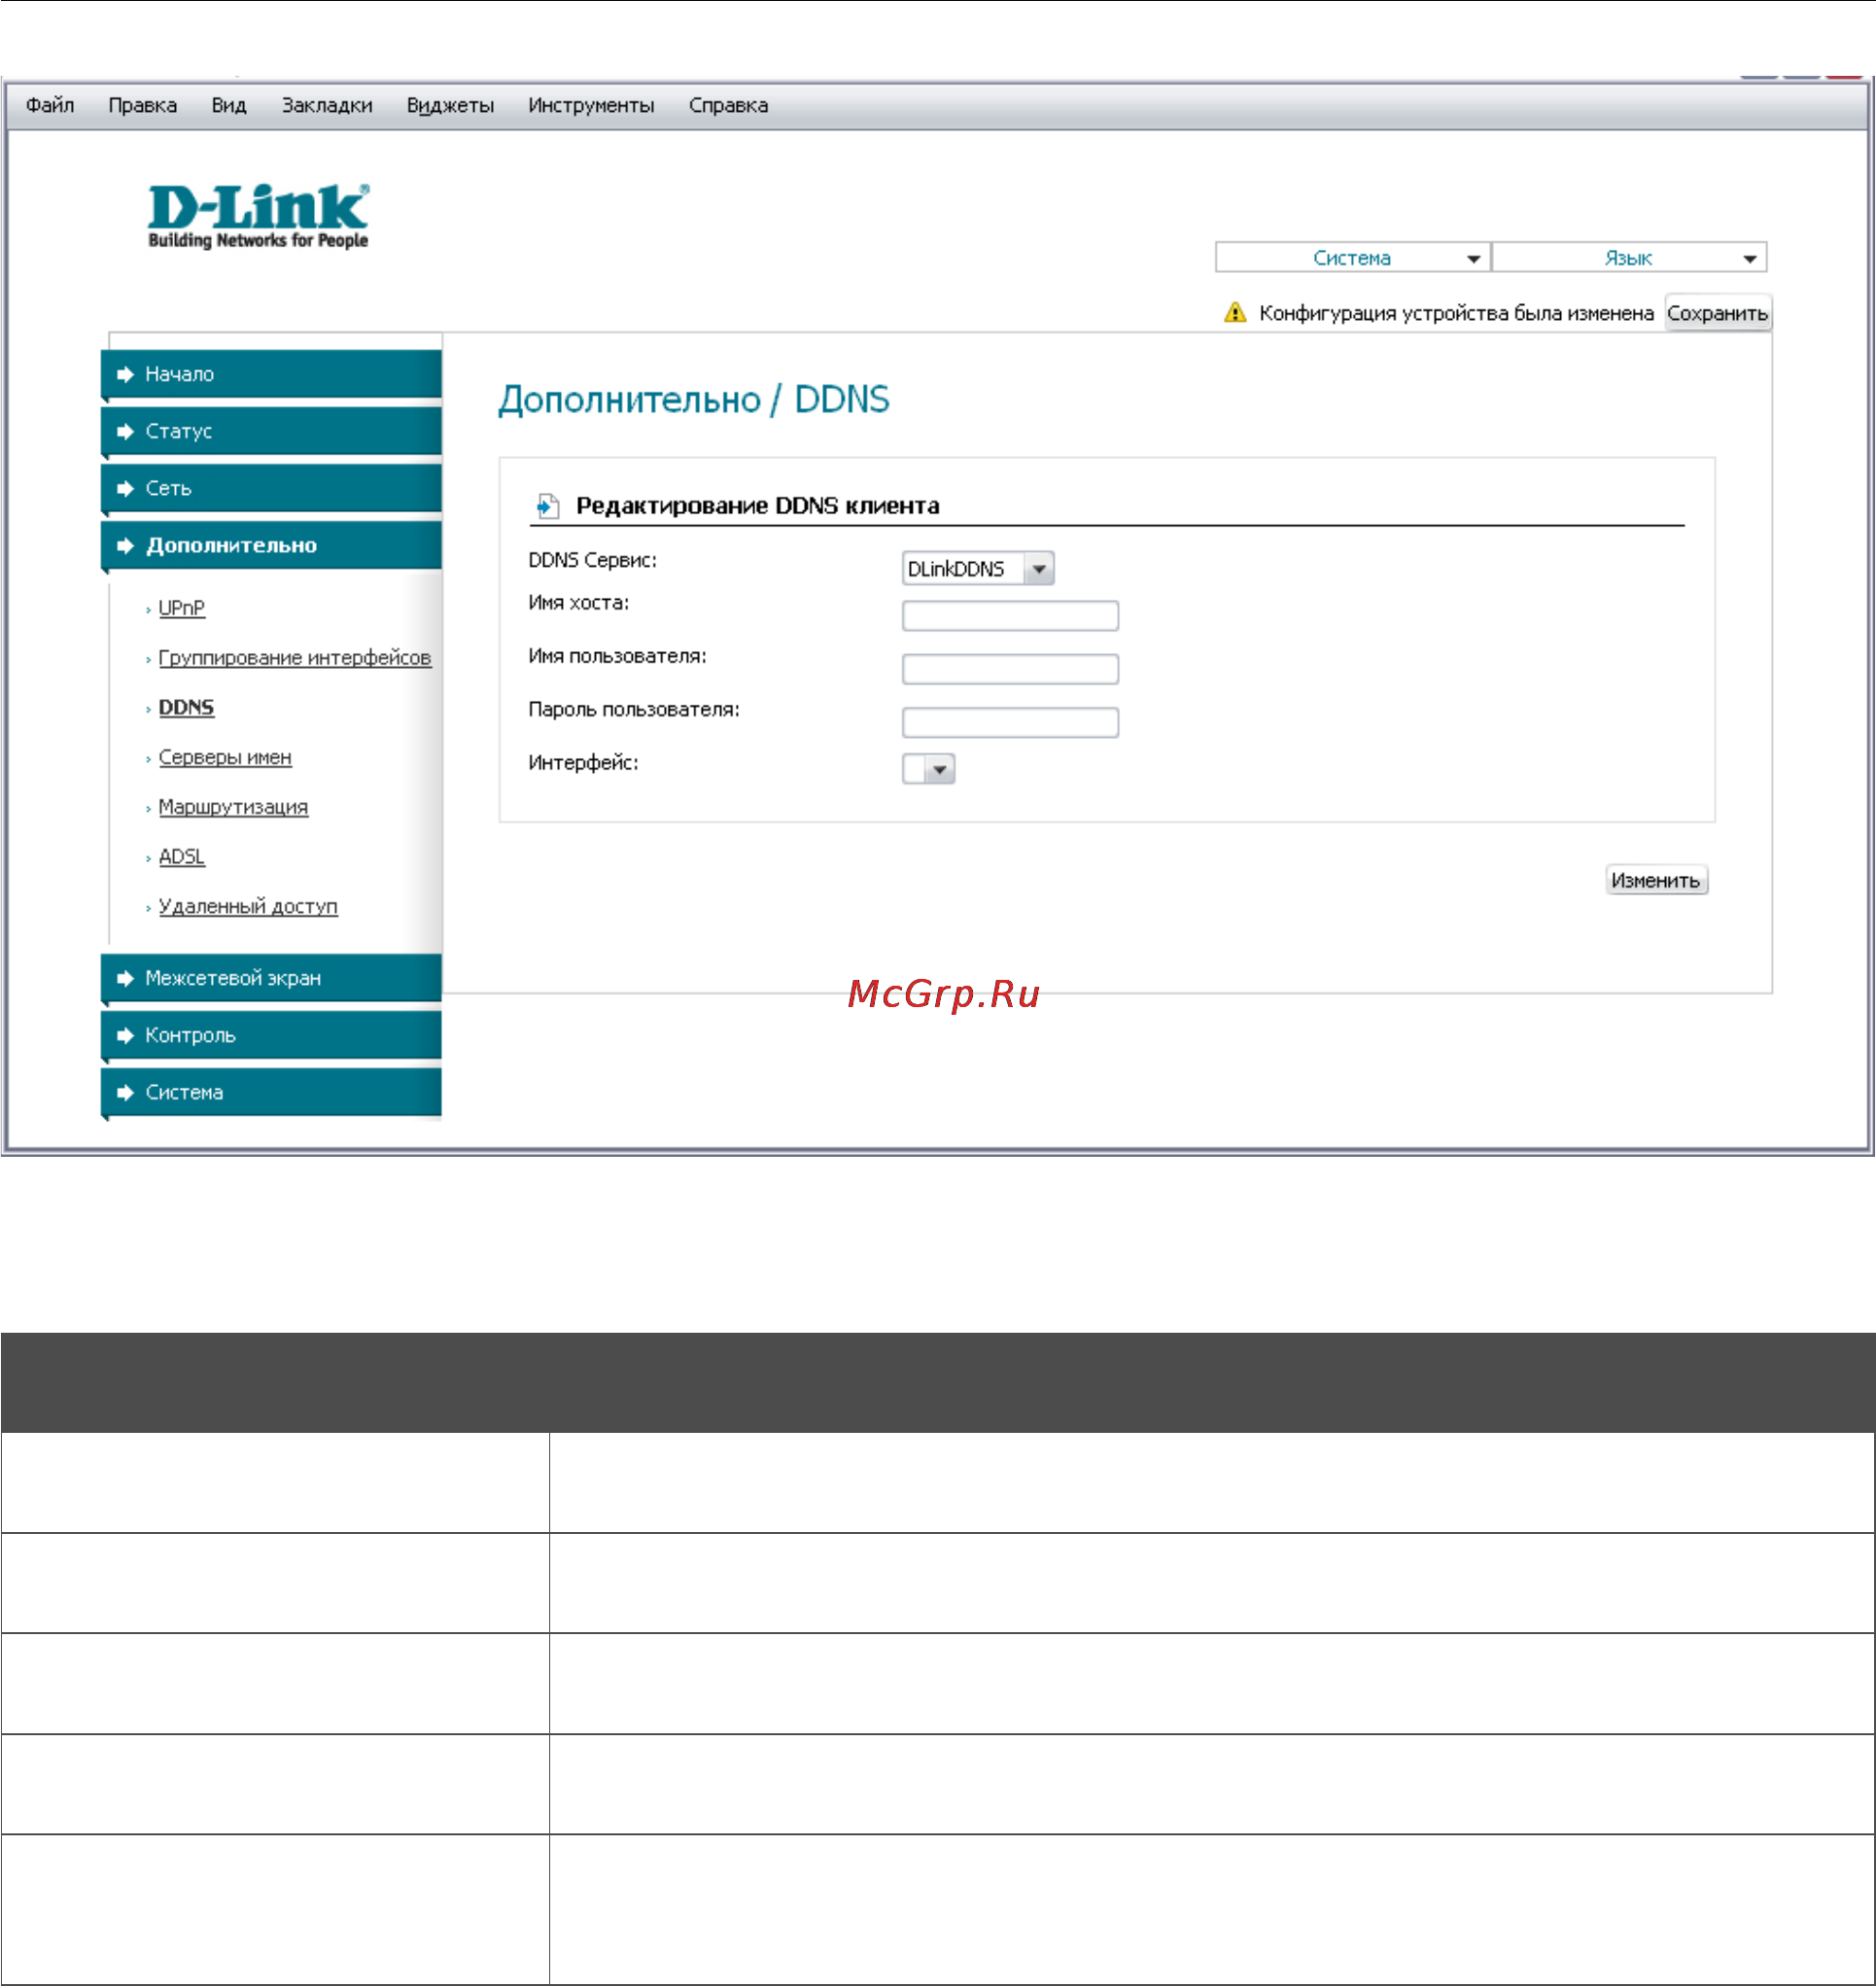This screenshot has height=1986, width=1876.
Task: Click the Дополнительно / DDNS page heading
Action: [x=694, y=400]
